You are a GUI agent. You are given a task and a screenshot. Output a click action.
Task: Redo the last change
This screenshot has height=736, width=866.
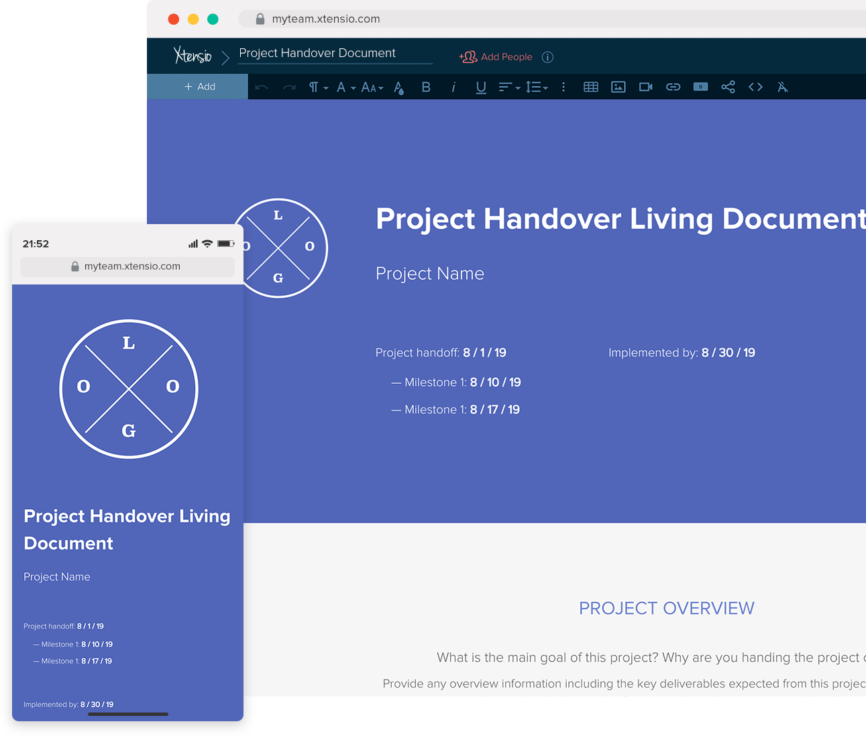288,87
